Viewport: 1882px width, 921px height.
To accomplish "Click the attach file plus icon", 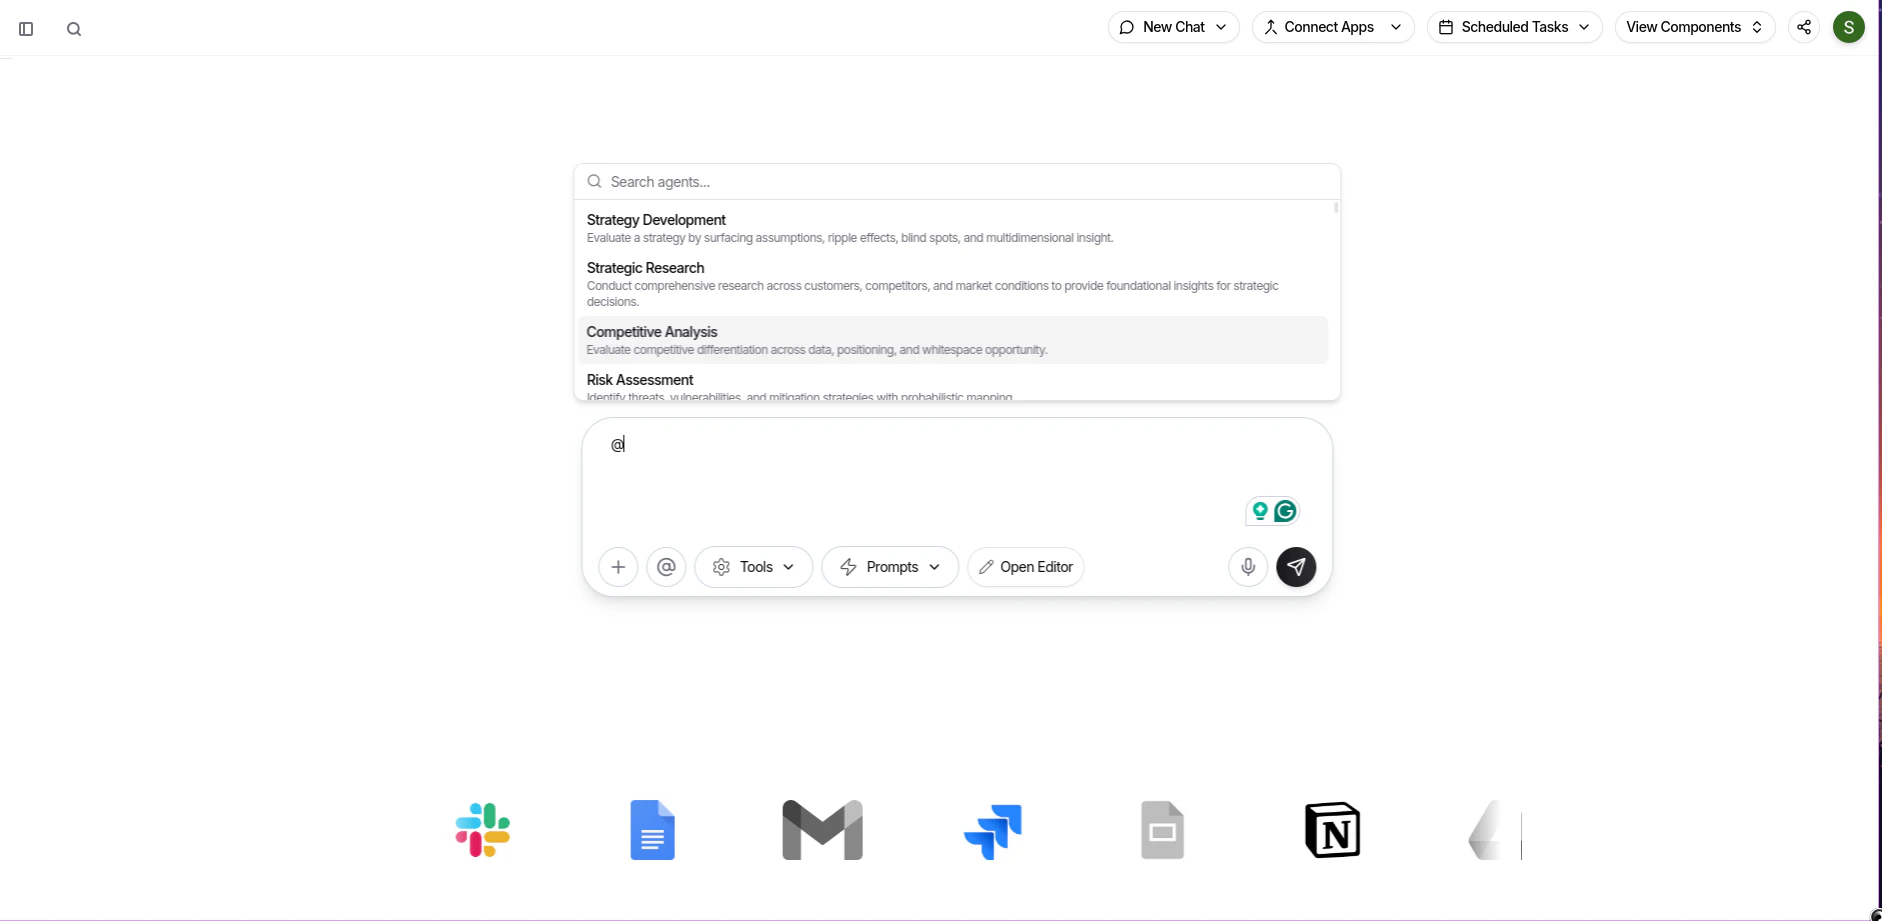I will tap(618, 567).
